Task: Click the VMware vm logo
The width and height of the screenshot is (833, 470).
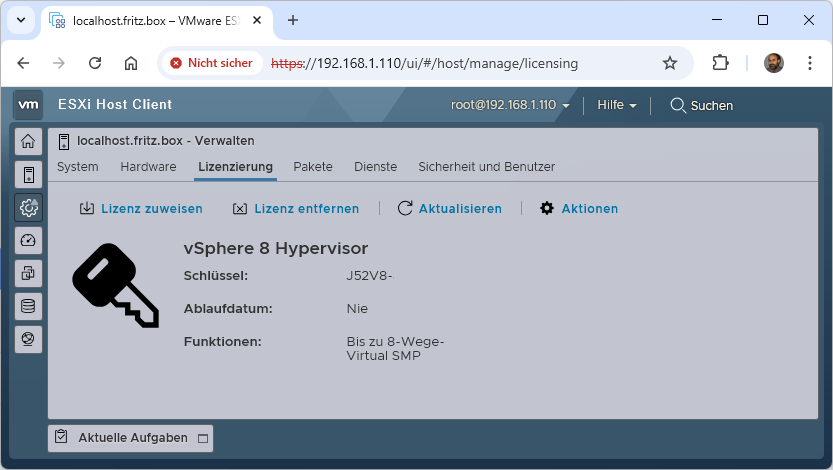Action: [x=29, y=104]
